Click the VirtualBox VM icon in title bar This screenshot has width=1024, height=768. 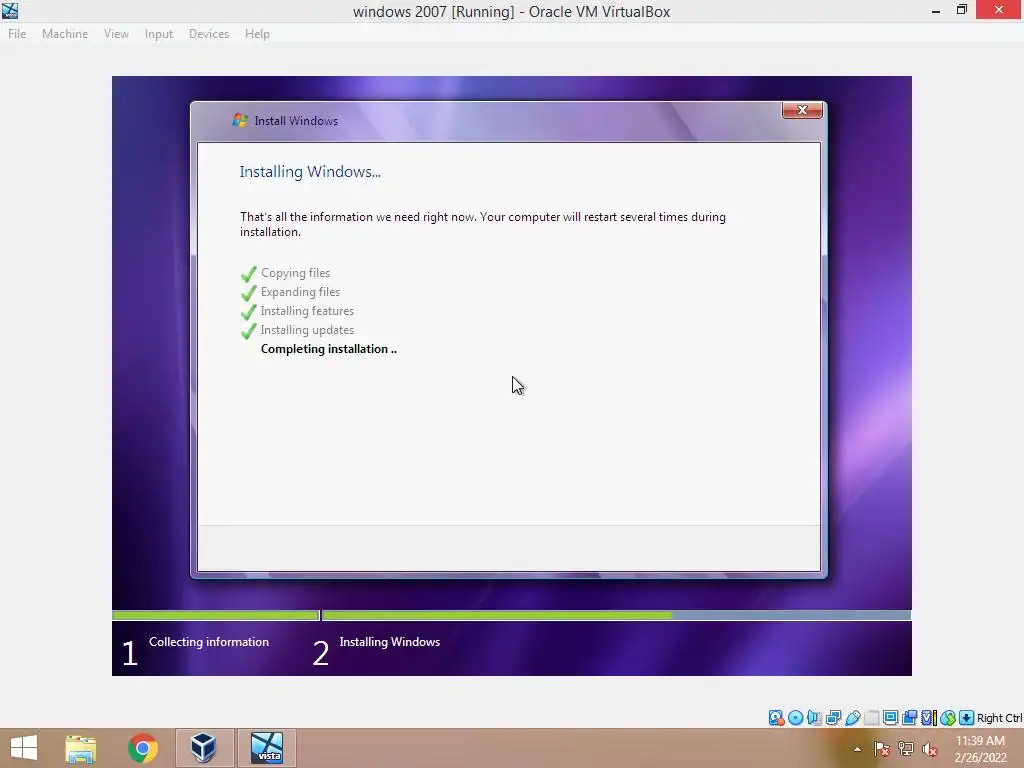click(x=10, y=10)
